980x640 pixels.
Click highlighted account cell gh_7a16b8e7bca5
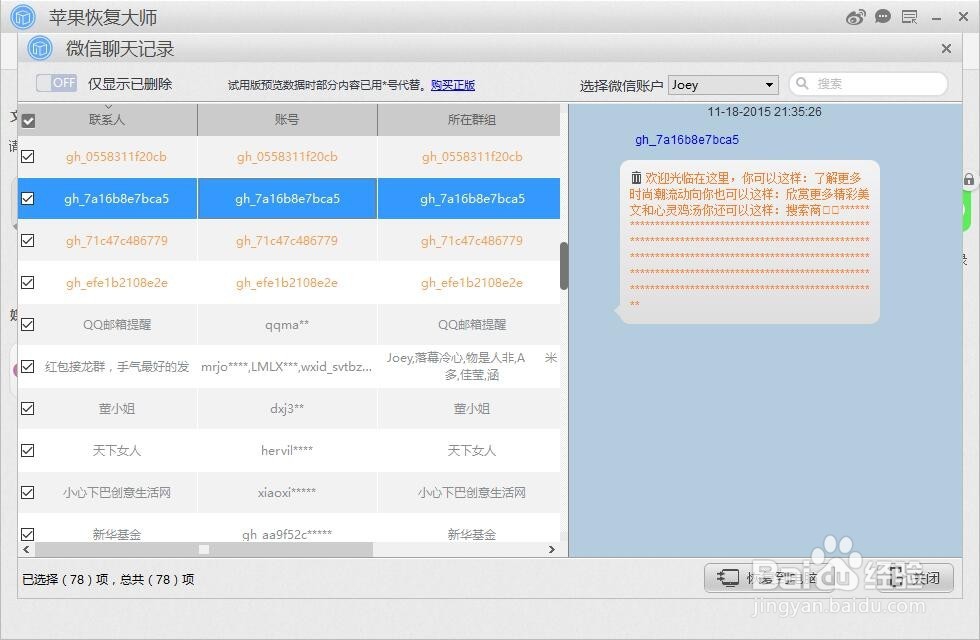coord(288,199)
